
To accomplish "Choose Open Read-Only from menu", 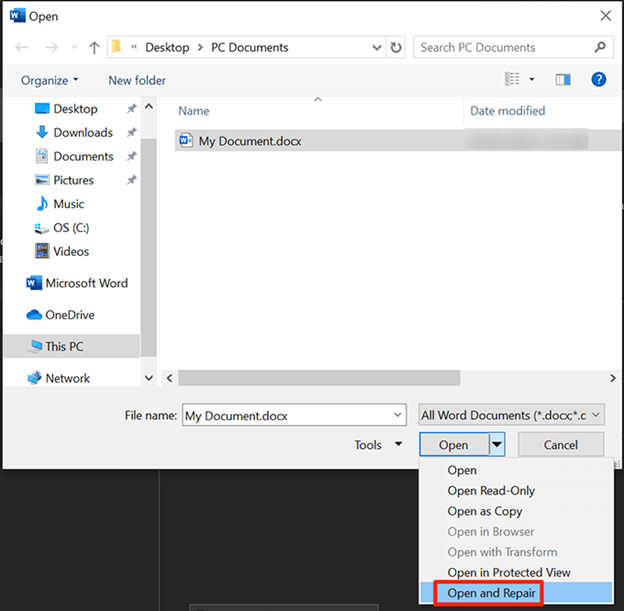I will click(x=491, y=491).
